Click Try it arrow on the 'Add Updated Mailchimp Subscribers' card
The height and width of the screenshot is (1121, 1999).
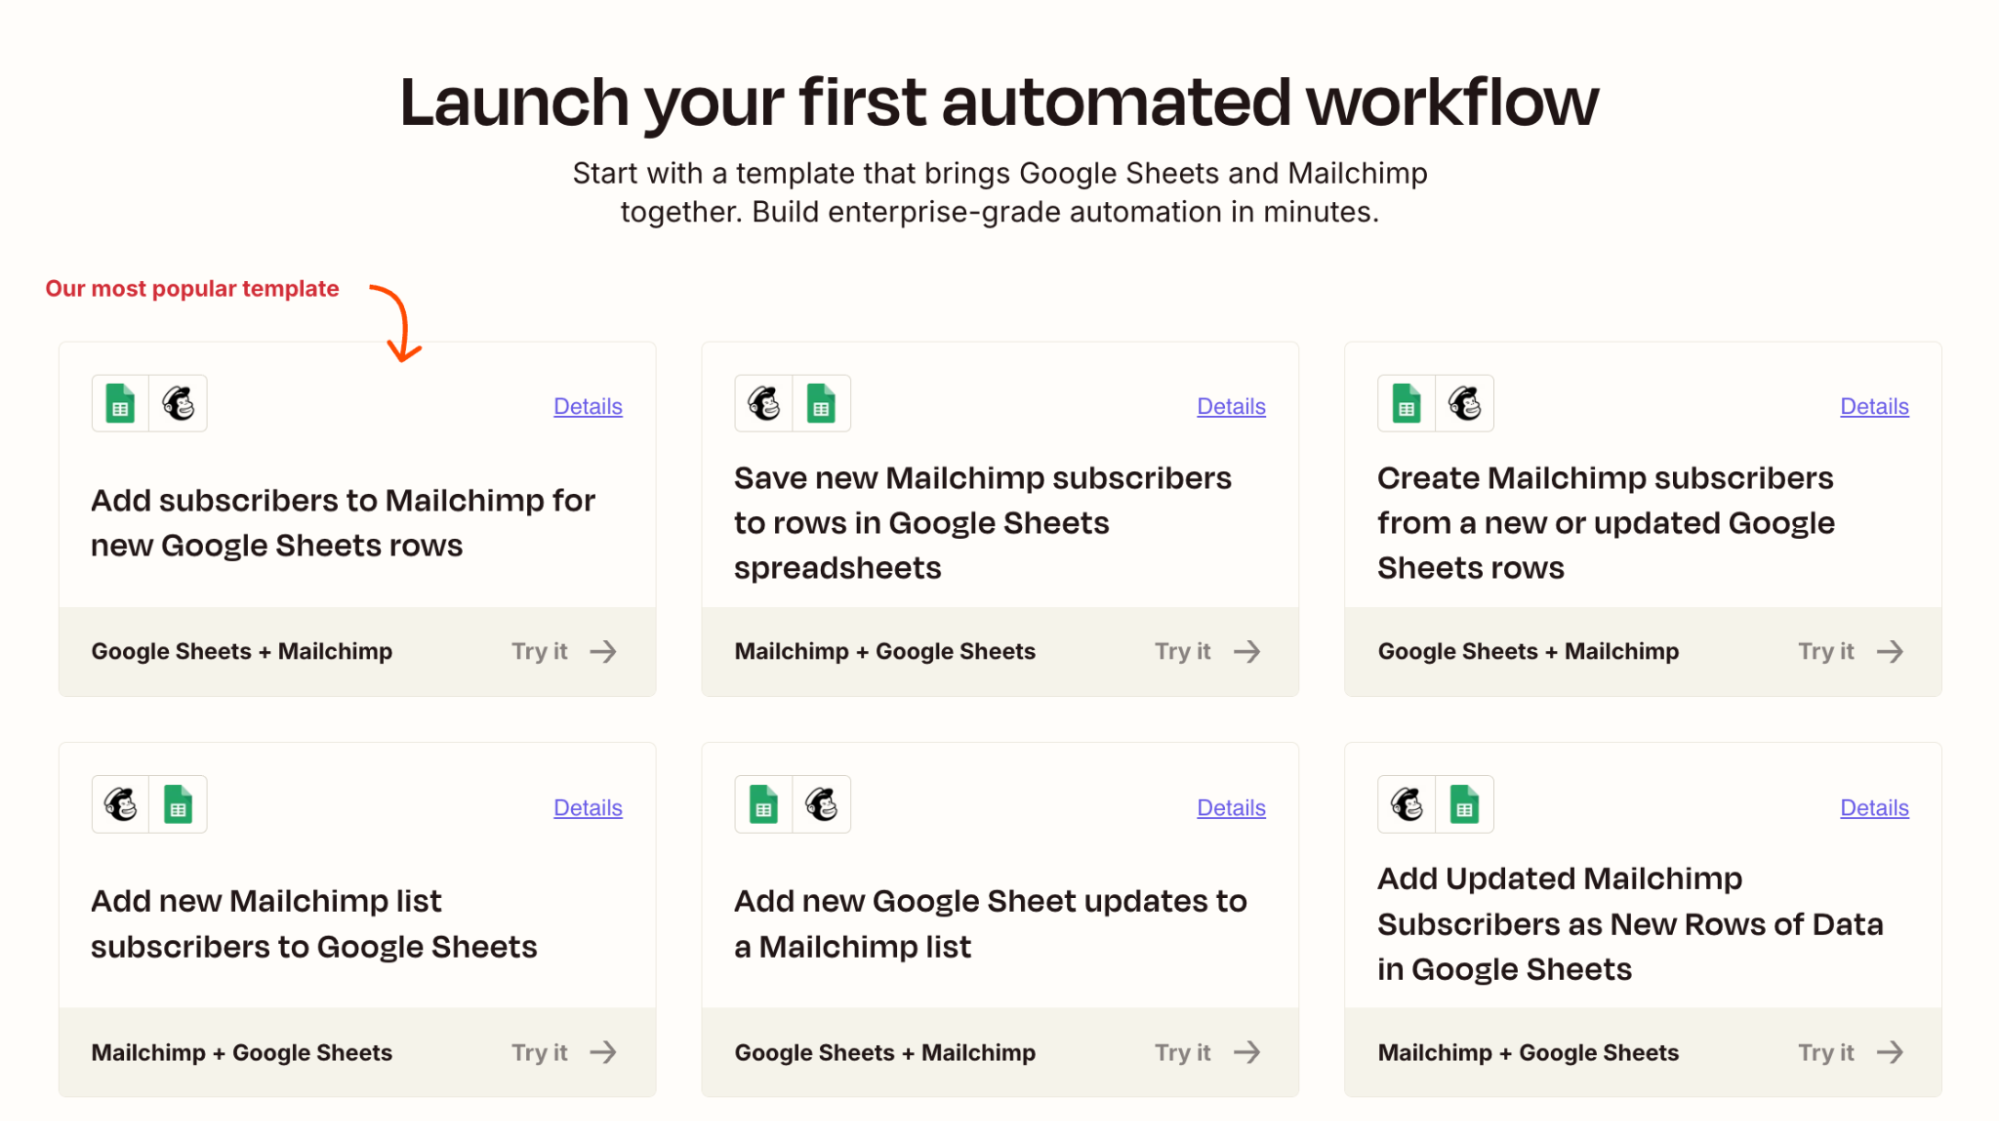click(1889, 1053)
